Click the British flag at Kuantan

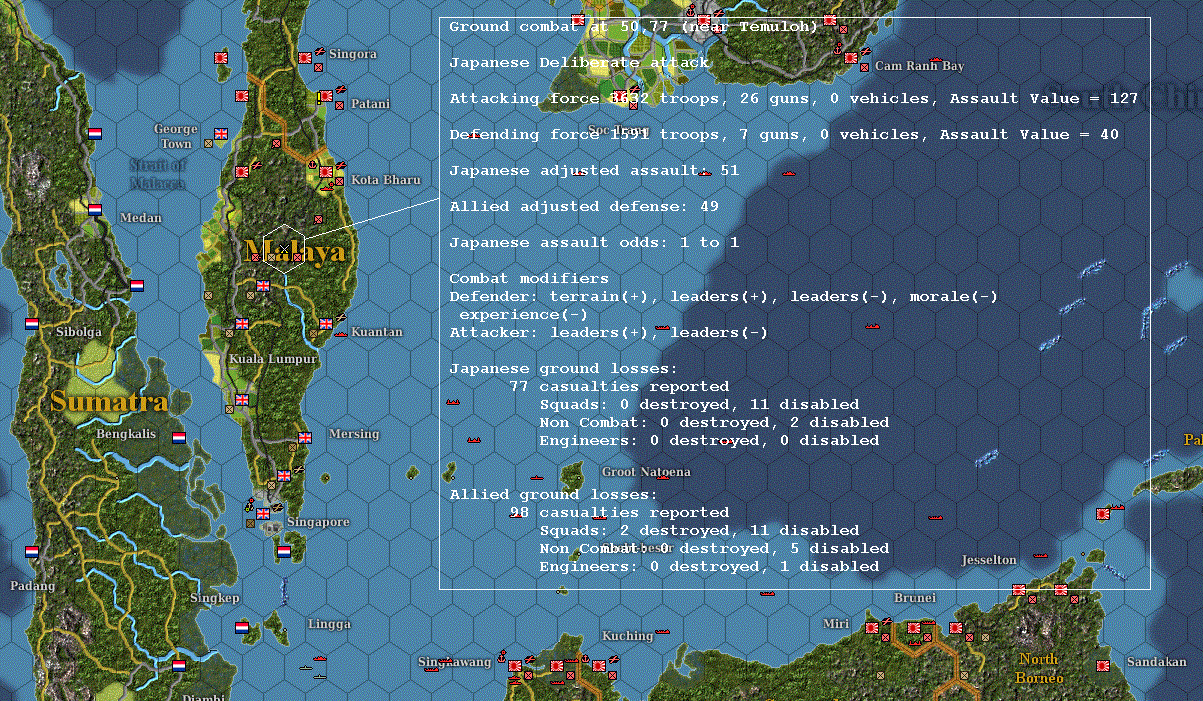[325, 324]
